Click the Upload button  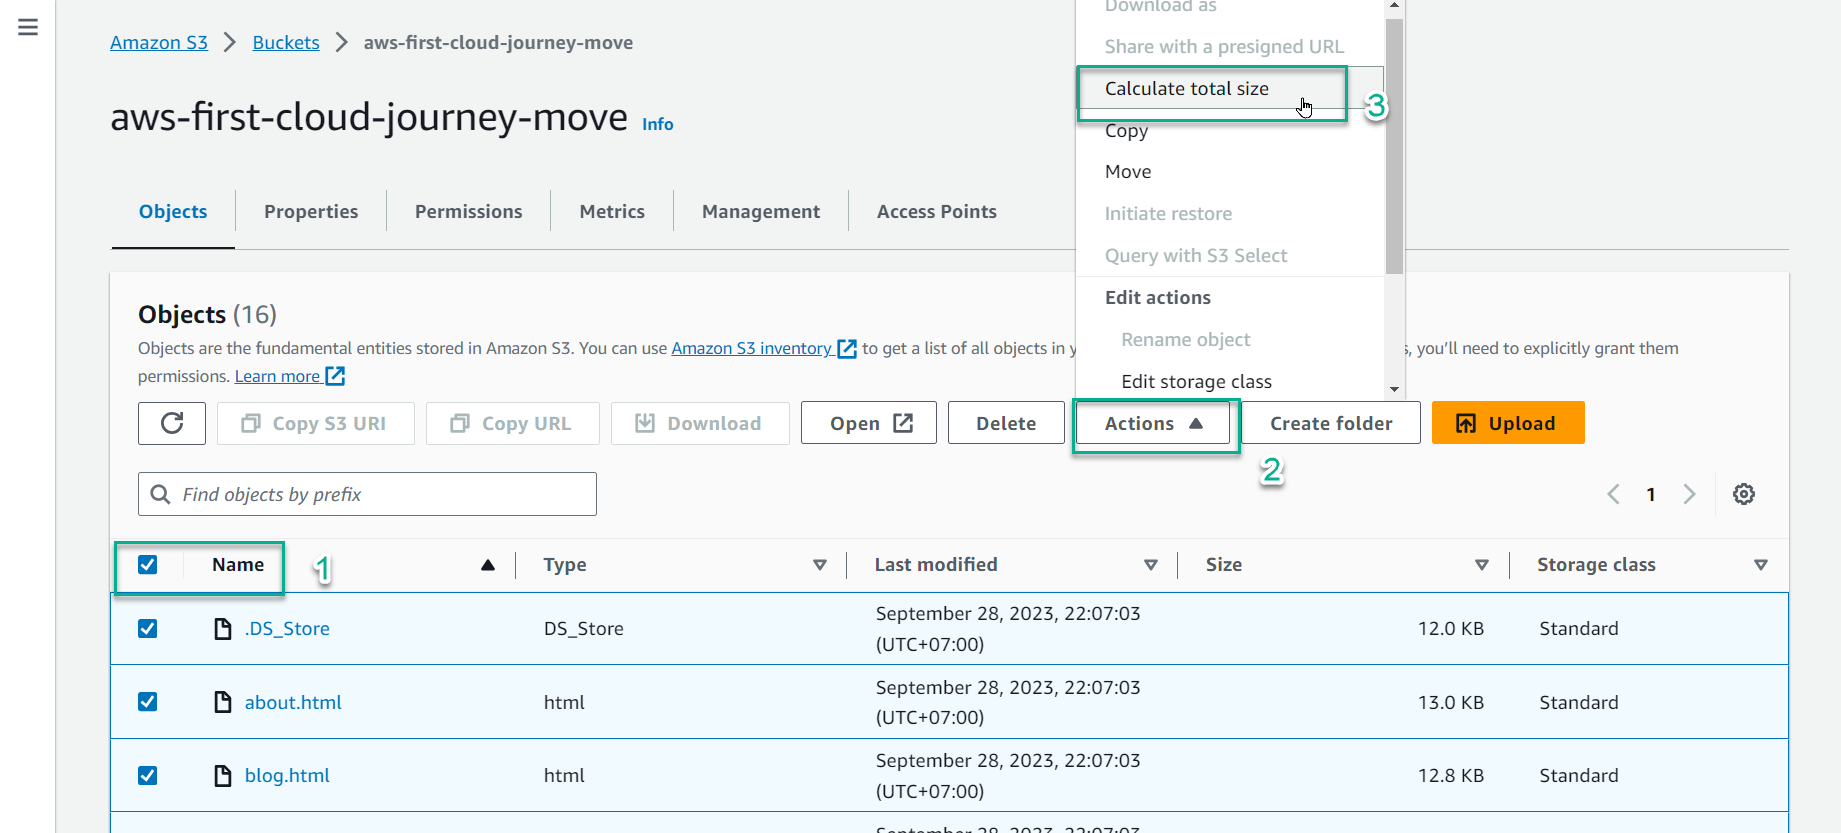1508,423
